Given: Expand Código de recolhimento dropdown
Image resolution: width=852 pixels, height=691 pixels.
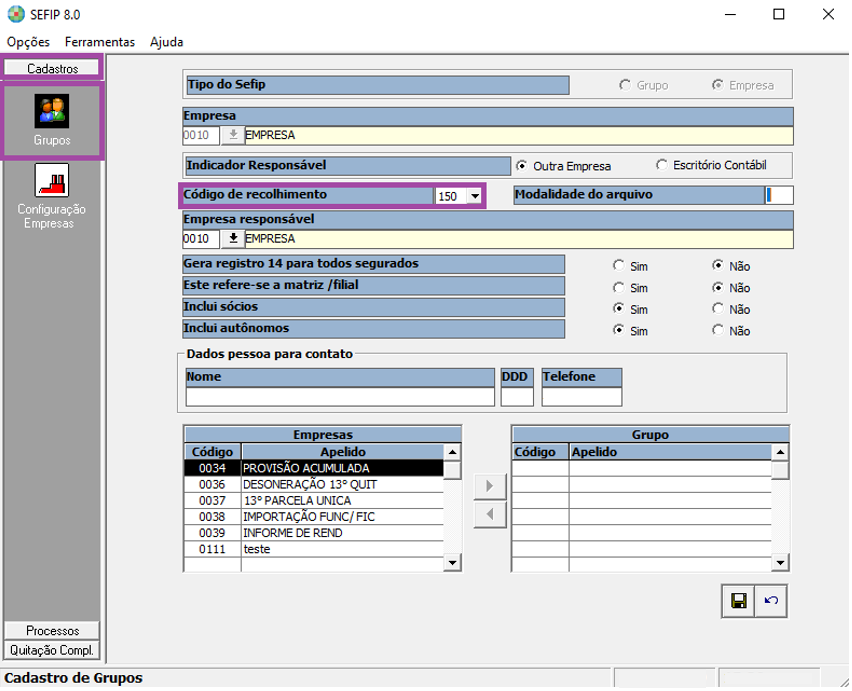Looking at the screenshot, I should 475,196.
